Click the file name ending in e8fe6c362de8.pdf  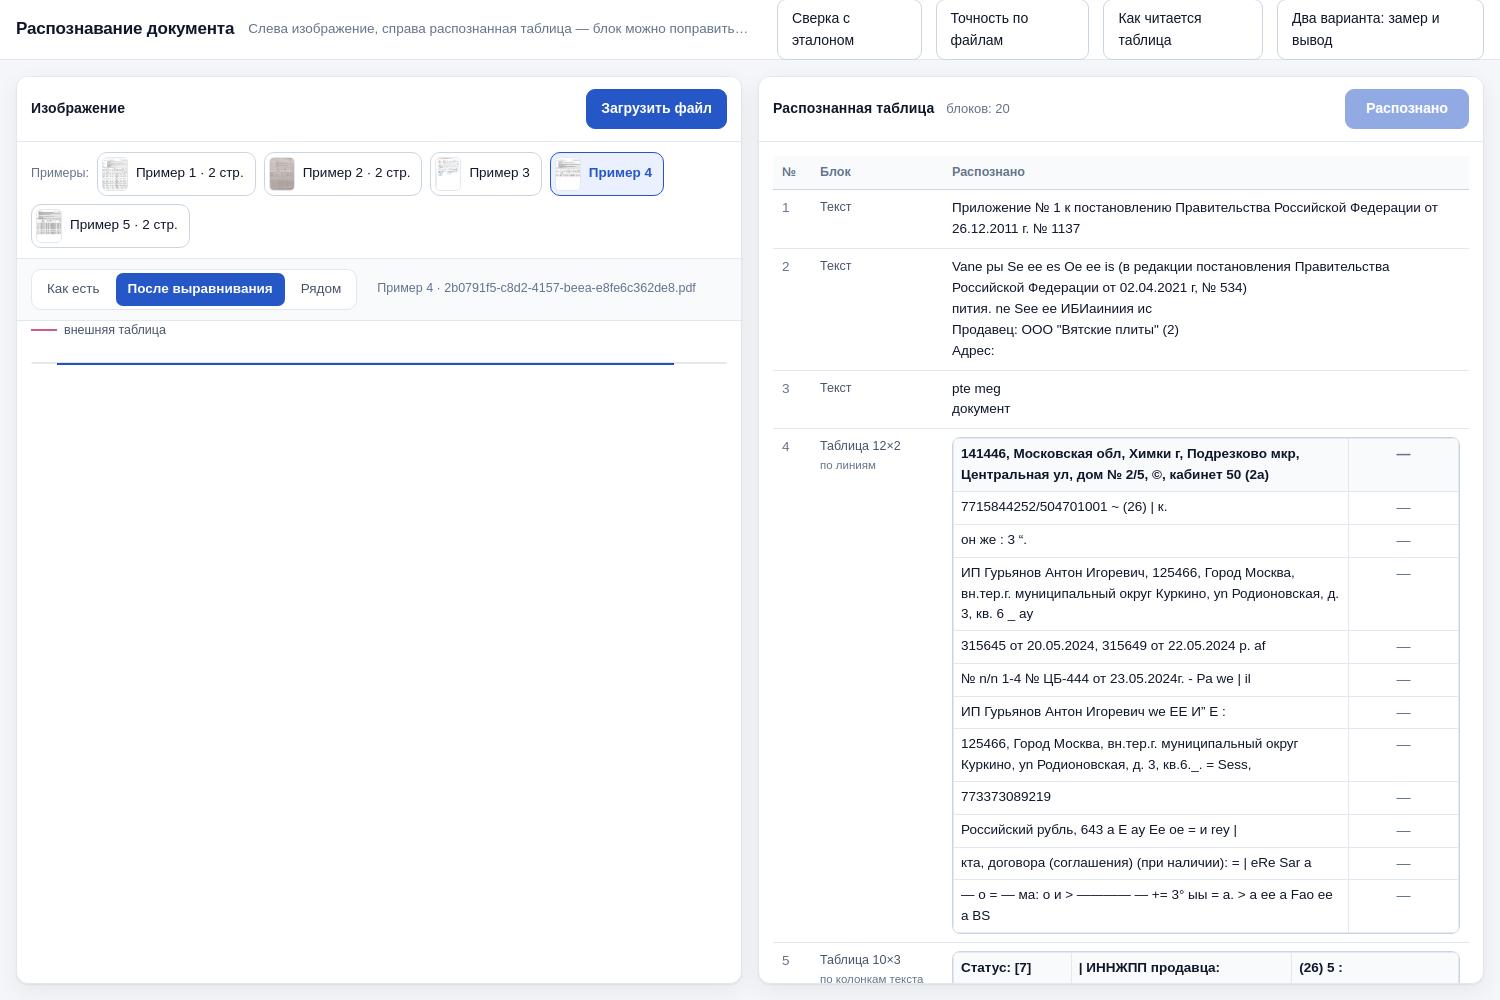[536, 288]
